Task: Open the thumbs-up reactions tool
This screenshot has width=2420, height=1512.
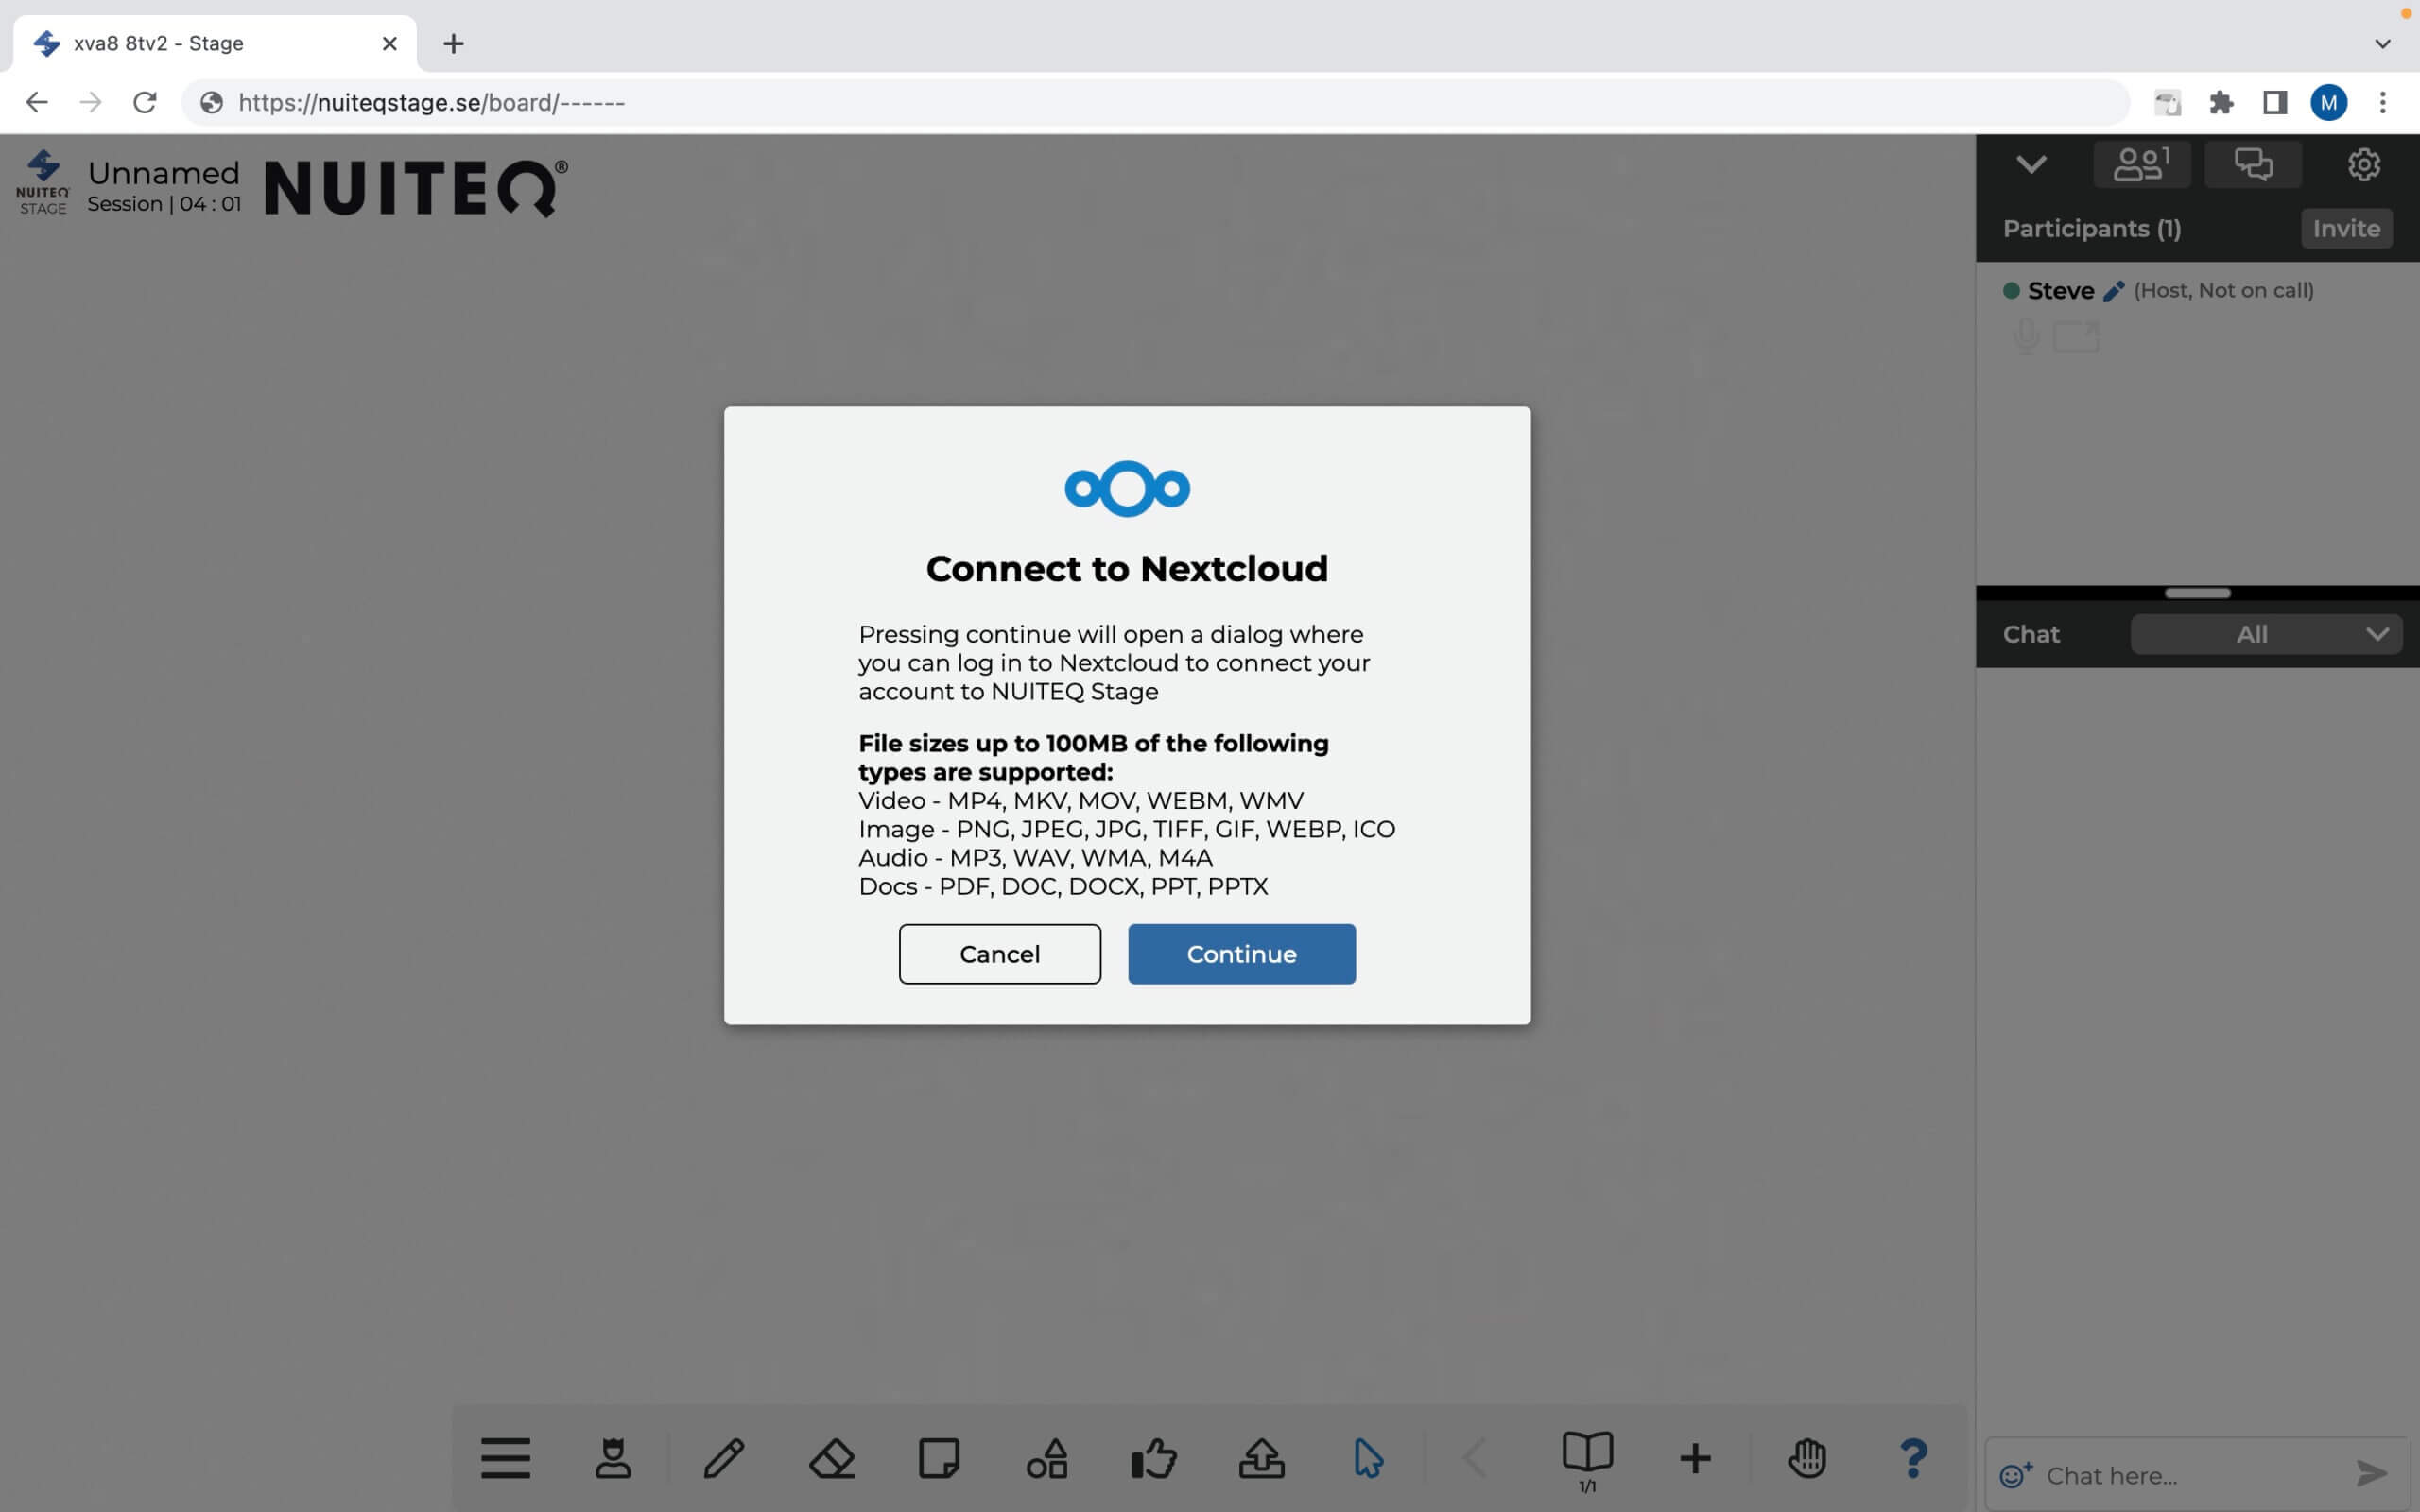Action: click(x=1154, y=1457)
